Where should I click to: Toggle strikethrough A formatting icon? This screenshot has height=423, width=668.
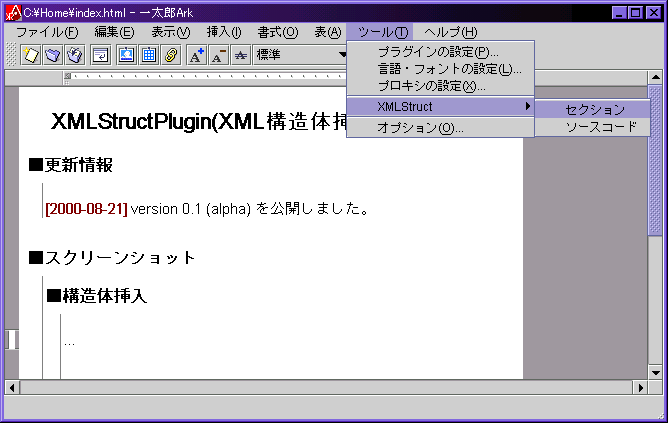coord(241,55)
